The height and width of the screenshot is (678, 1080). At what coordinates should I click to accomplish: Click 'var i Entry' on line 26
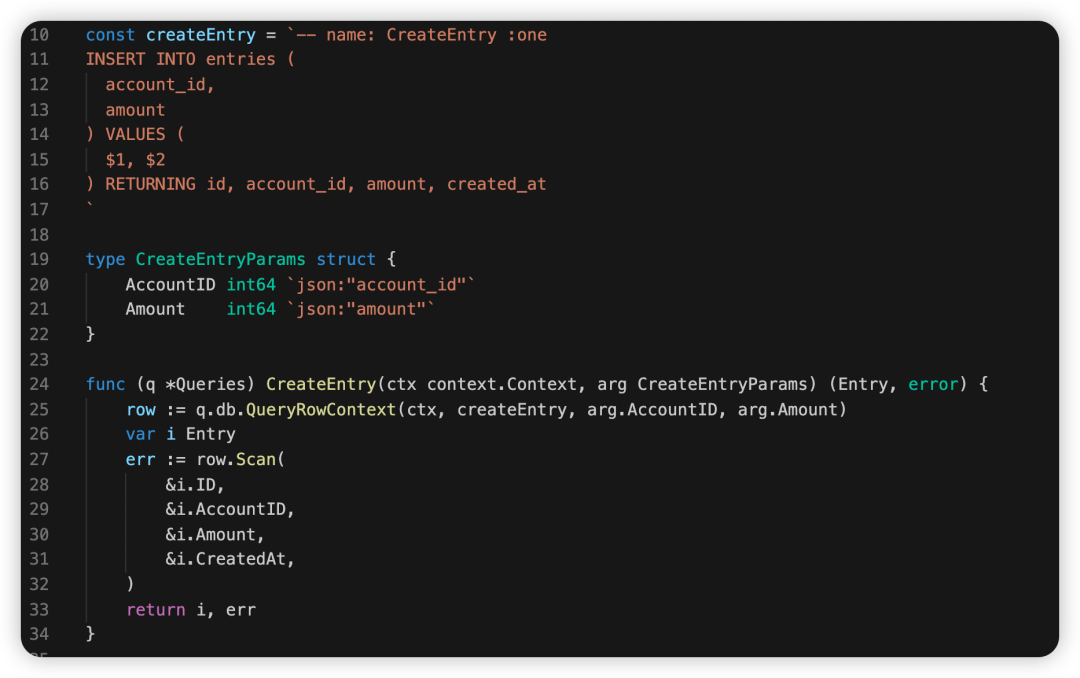coord(180,434)
